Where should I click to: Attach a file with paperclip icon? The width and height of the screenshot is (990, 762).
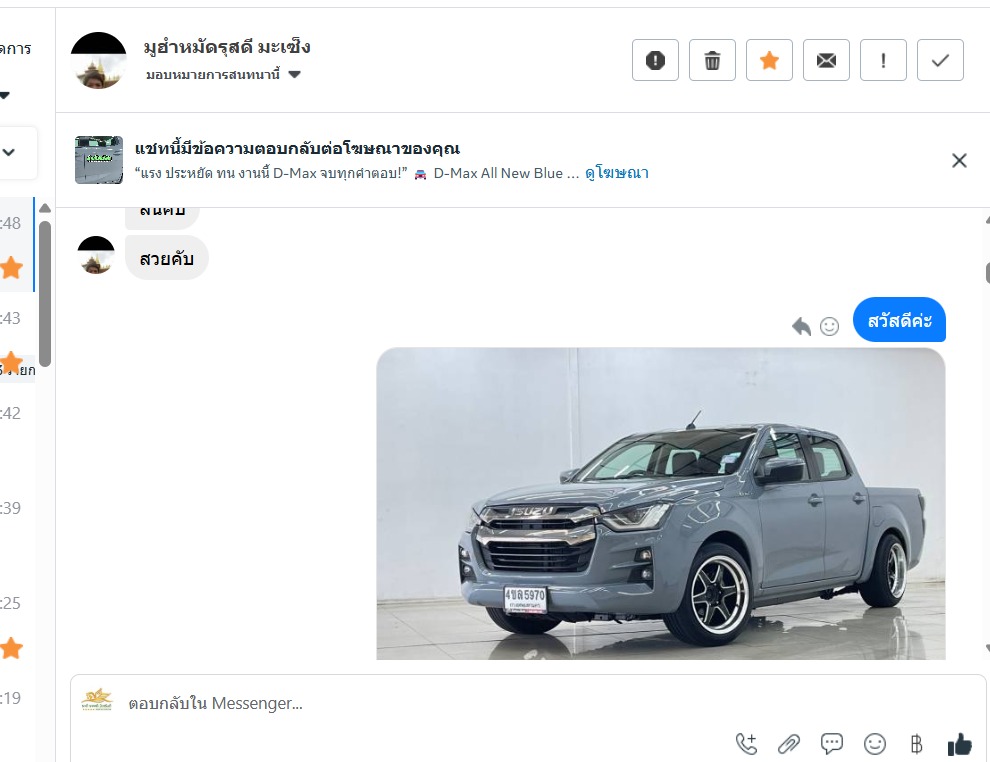[x=789, y=744]
